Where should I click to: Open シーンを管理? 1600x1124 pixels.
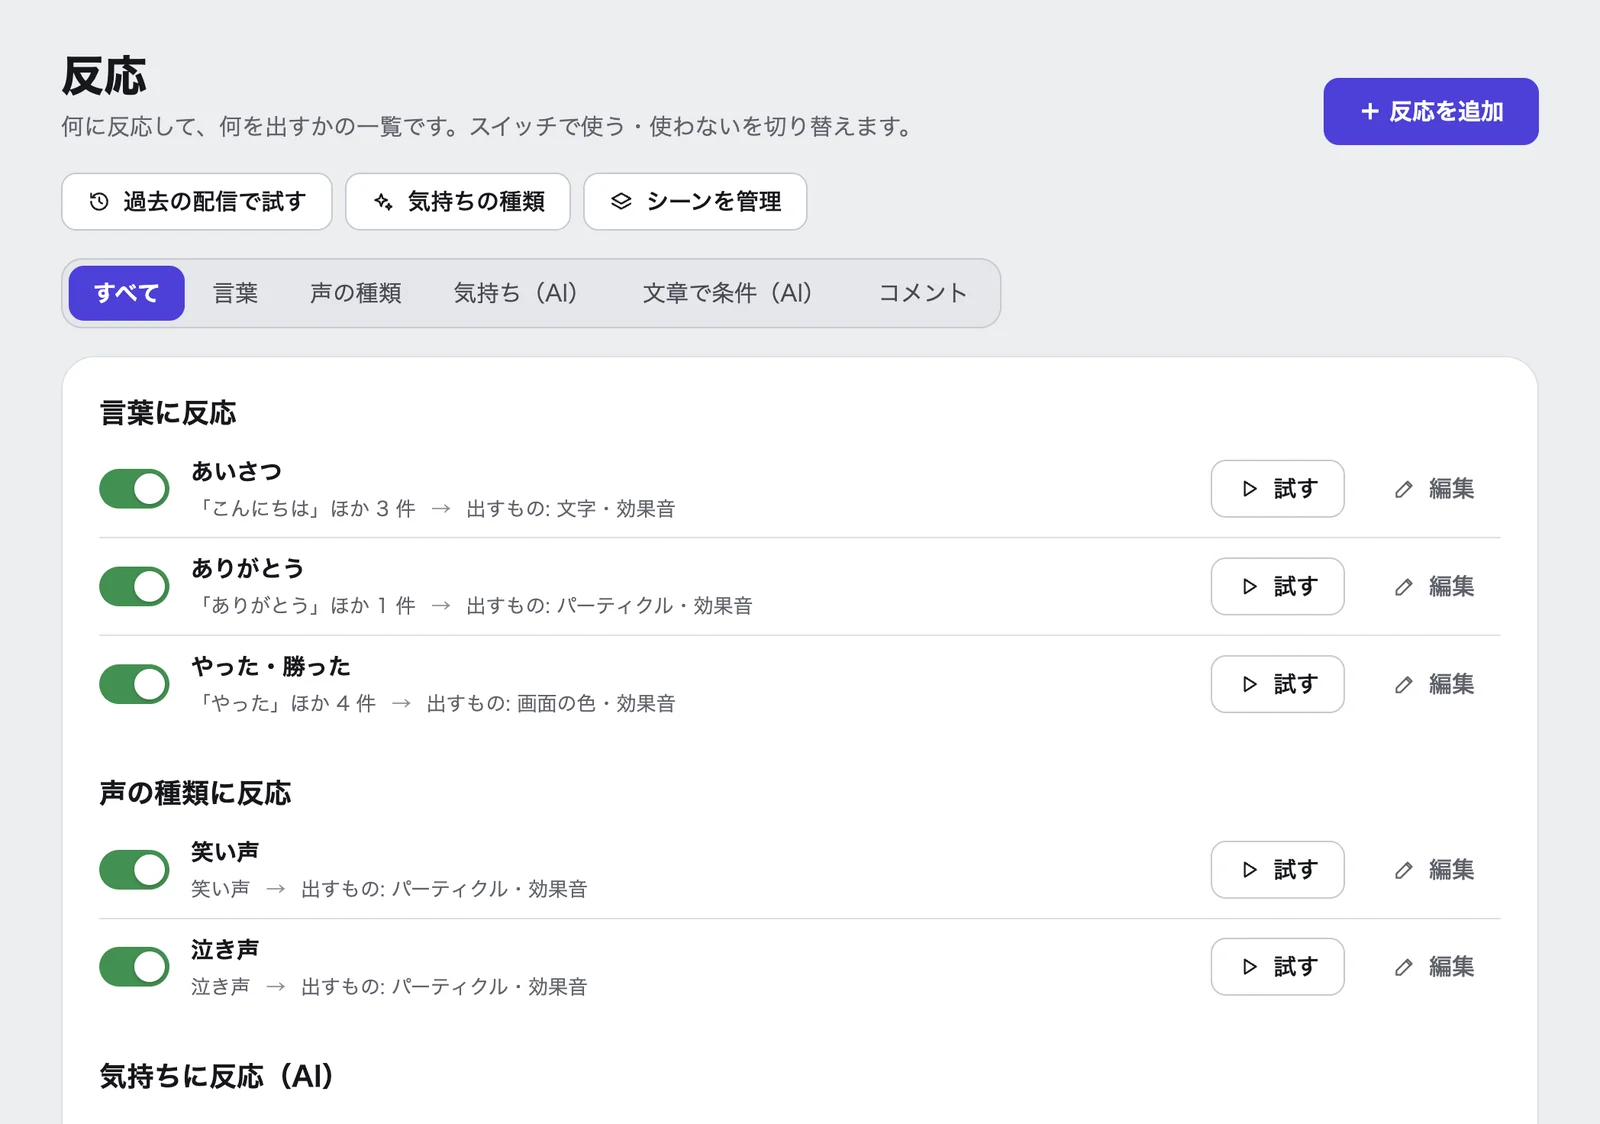[x=695, y=202]
